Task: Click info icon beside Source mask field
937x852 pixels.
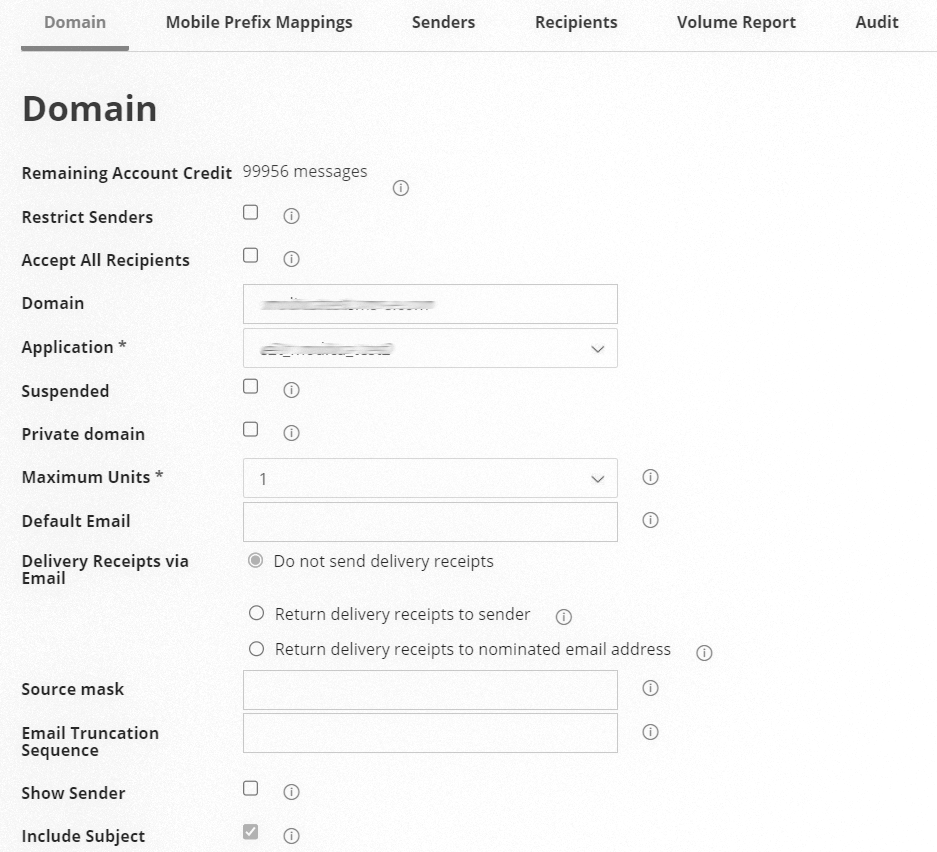Action: click(650, 688)
